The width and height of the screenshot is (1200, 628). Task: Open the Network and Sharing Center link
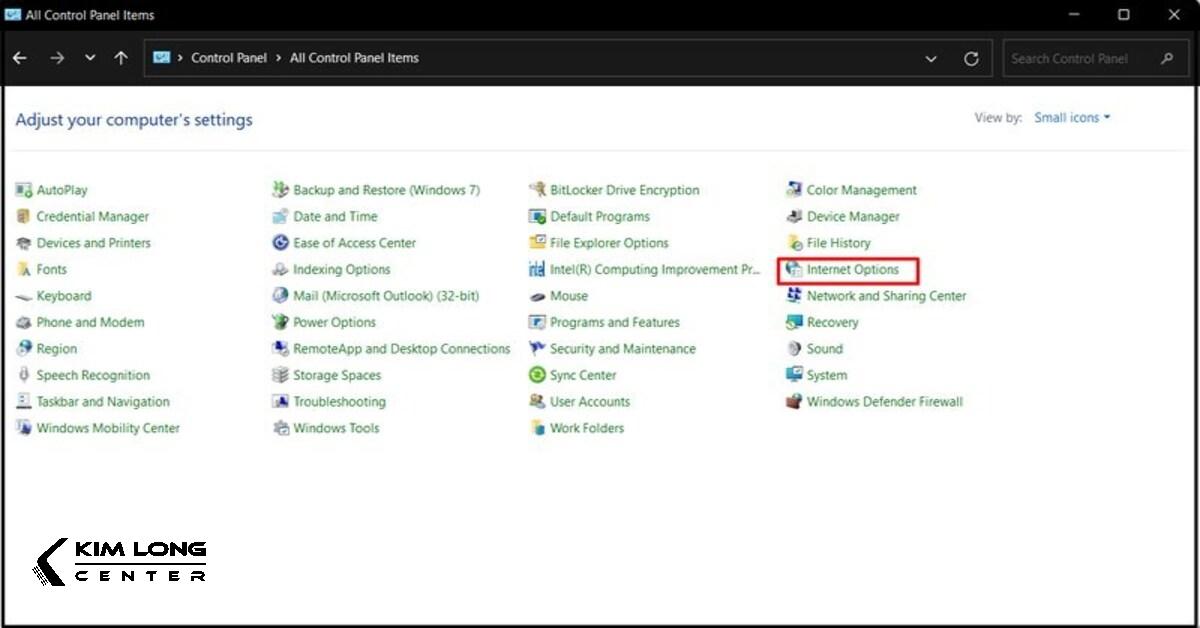click(886, 296)
